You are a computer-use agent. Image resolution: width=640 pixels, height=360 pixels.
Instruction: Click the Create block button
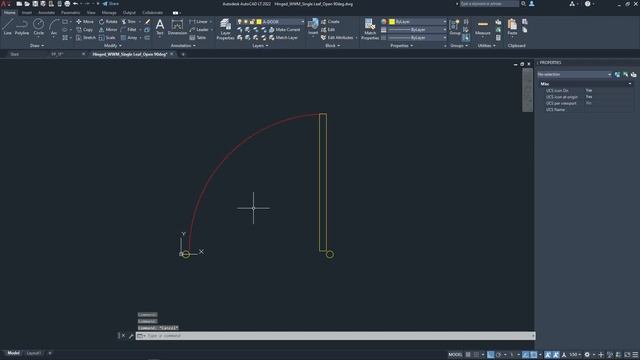tap(330, 21)
